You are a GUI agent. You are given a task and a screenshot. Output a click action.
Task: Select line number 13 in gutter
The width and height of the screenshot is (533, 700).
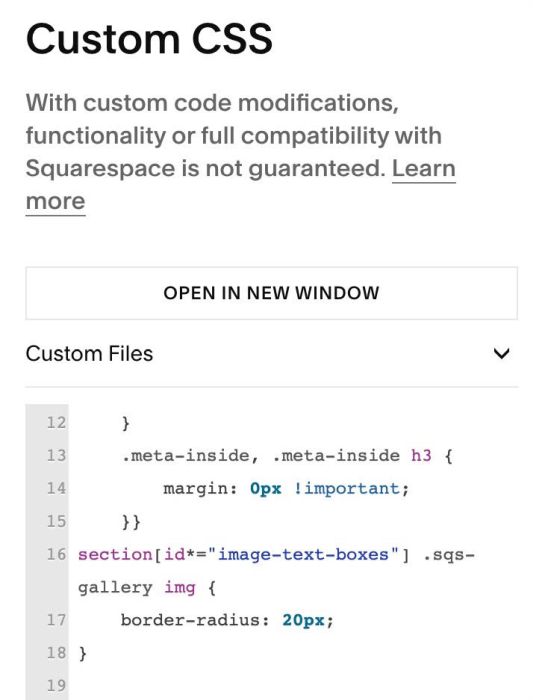click(x=56, y=455)
